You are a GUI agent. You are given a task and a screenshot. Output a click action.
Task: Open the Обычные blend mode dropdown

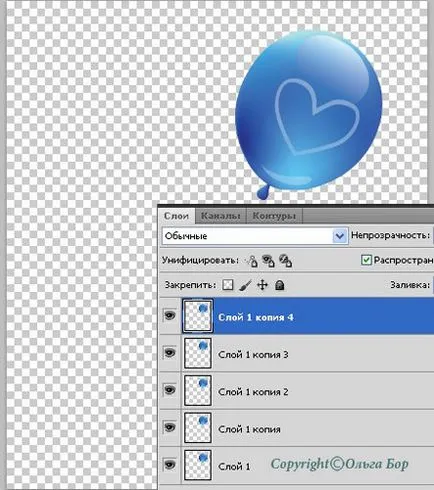click(255, 236)
